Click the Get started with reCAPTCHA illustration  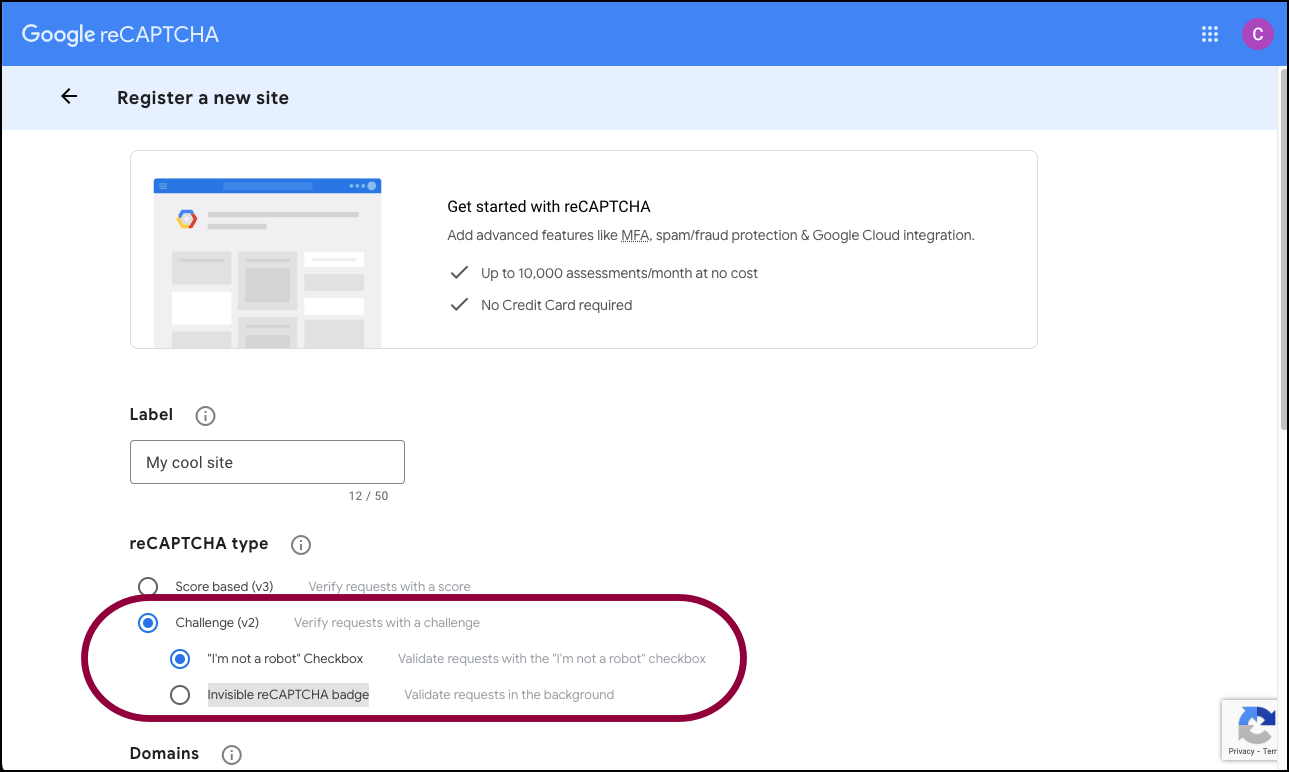coord(267,263)
